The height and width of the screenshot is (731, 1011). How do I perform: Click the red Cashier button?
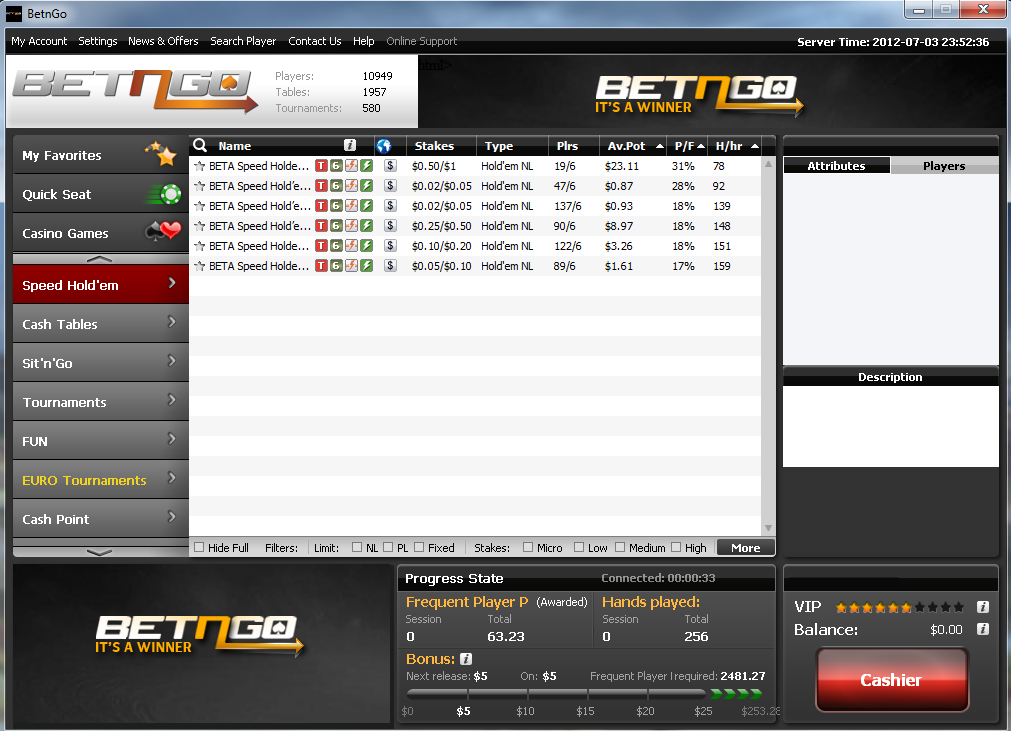892,679
